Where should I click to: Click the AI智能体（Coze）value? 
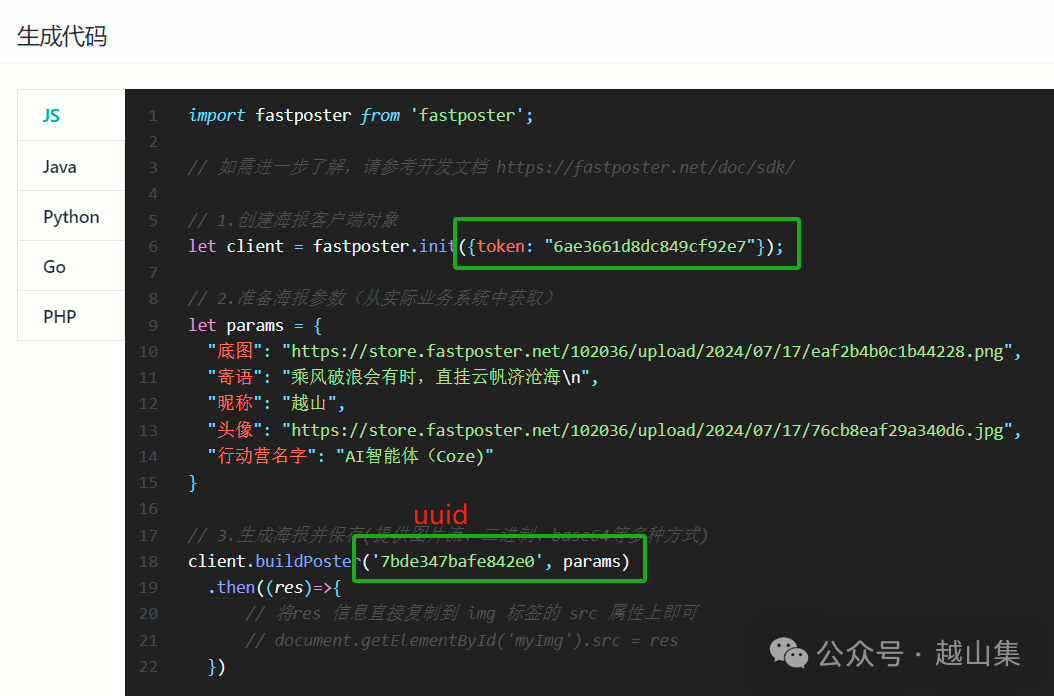pos(415,456)
